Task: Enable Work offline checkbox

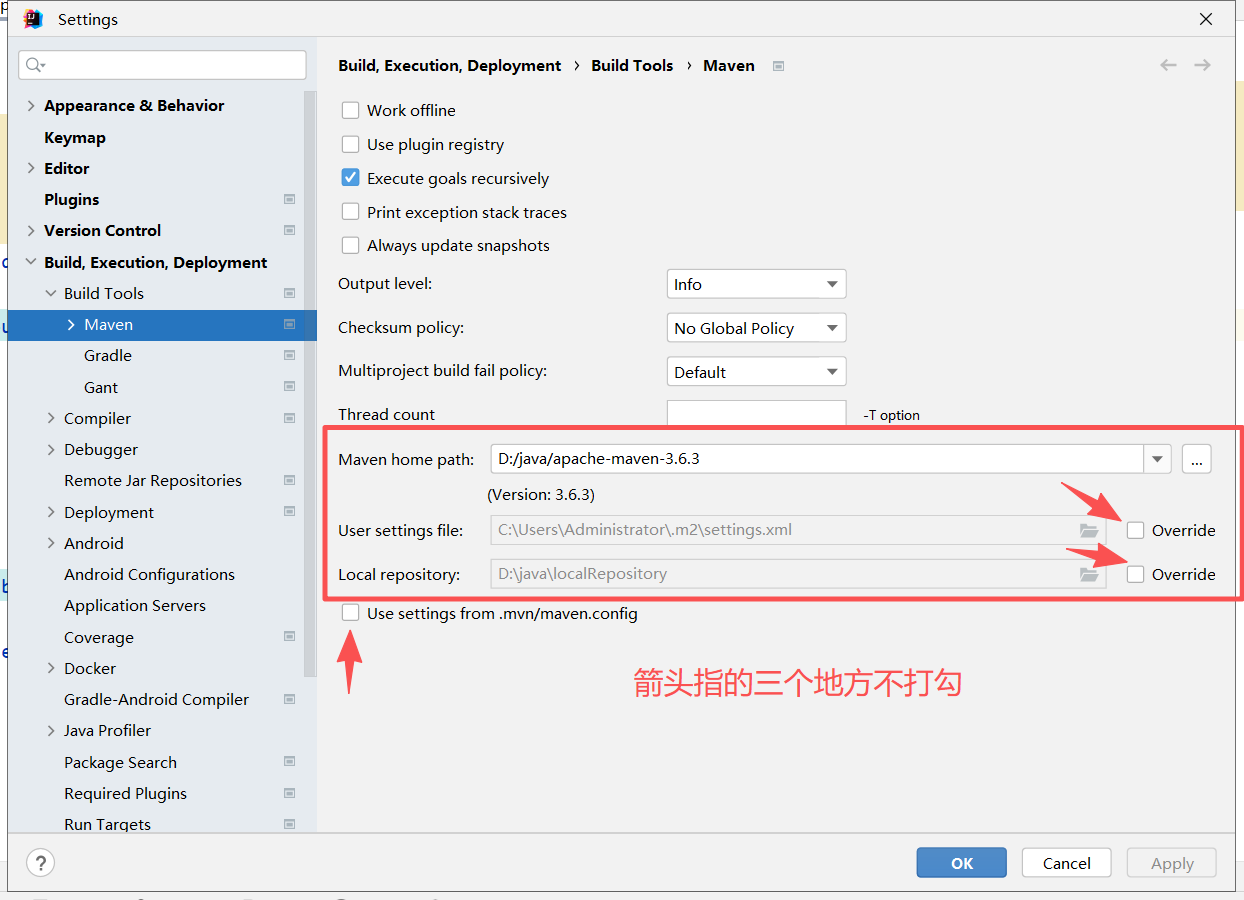Action: click(x=350, y=110)
